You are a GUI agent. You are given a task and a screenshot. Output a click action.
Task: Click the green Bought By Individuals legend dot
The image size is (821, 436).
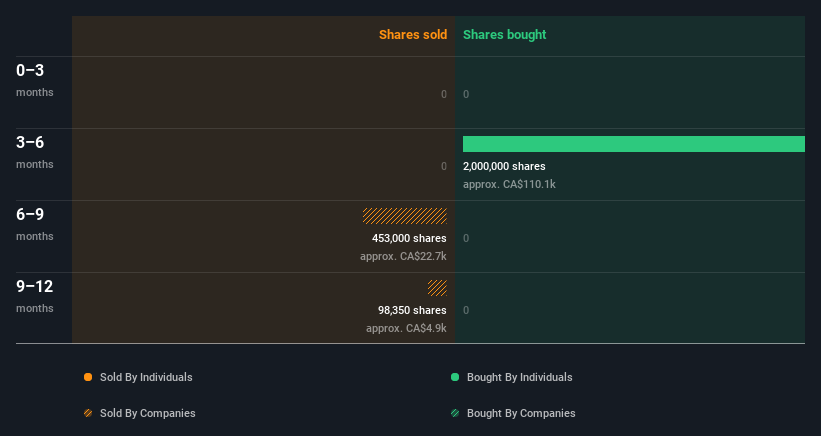pos(455,377)
